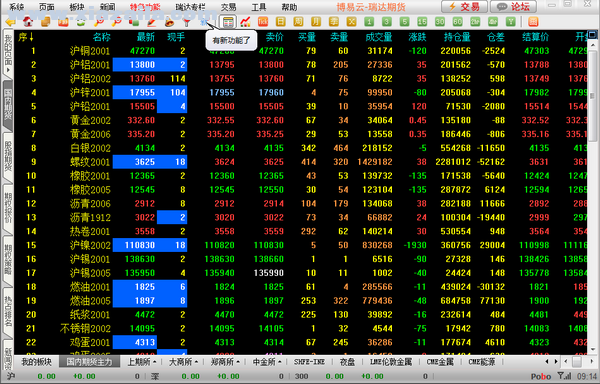The image size is (600, 384).
Task: Choose the 15-minute period icon
Action: [x=422, y=22]
